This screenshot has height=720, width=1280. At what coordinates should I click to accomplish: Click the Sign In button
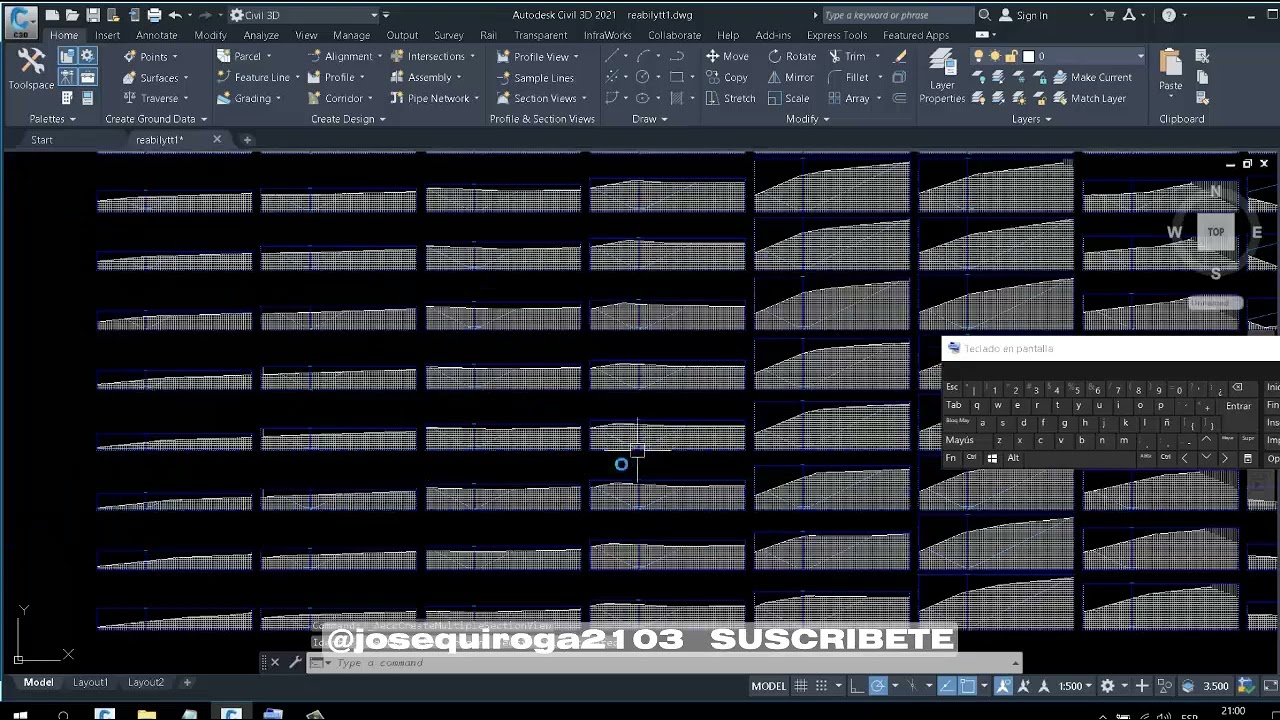pos(1024,15)
